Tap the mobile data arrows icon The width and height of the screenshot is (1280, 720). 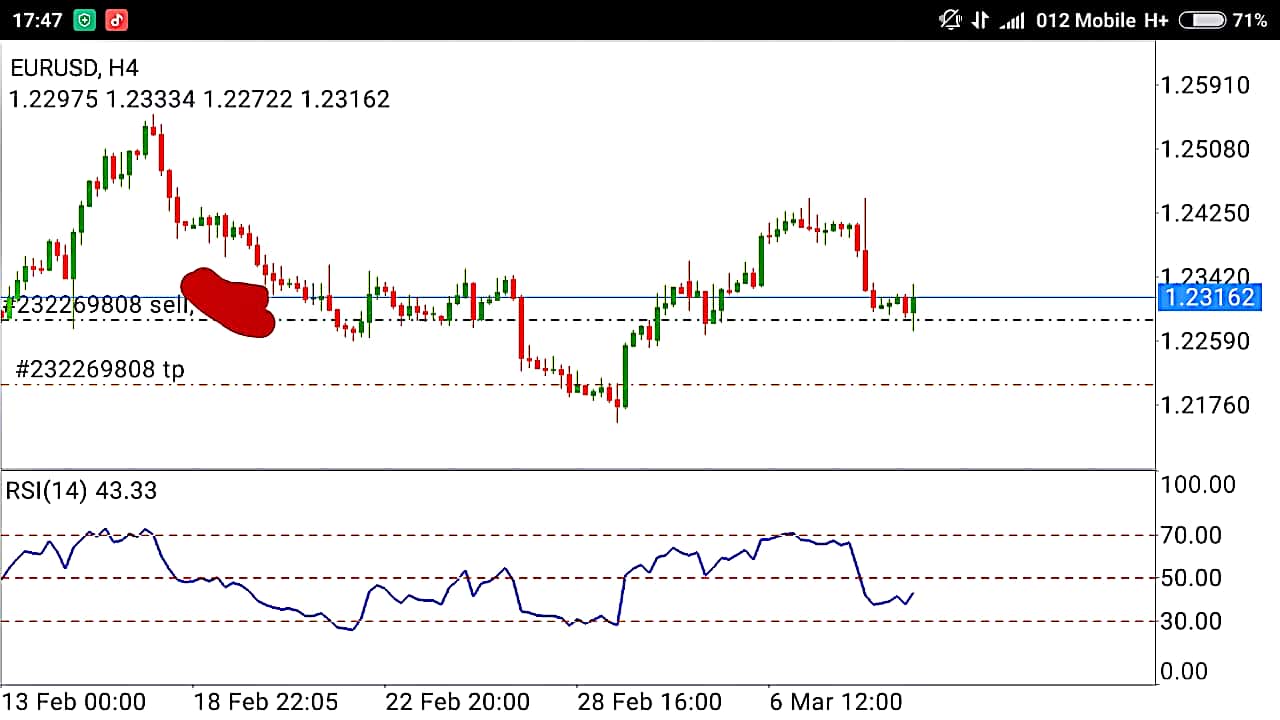(x=980, y=20)
